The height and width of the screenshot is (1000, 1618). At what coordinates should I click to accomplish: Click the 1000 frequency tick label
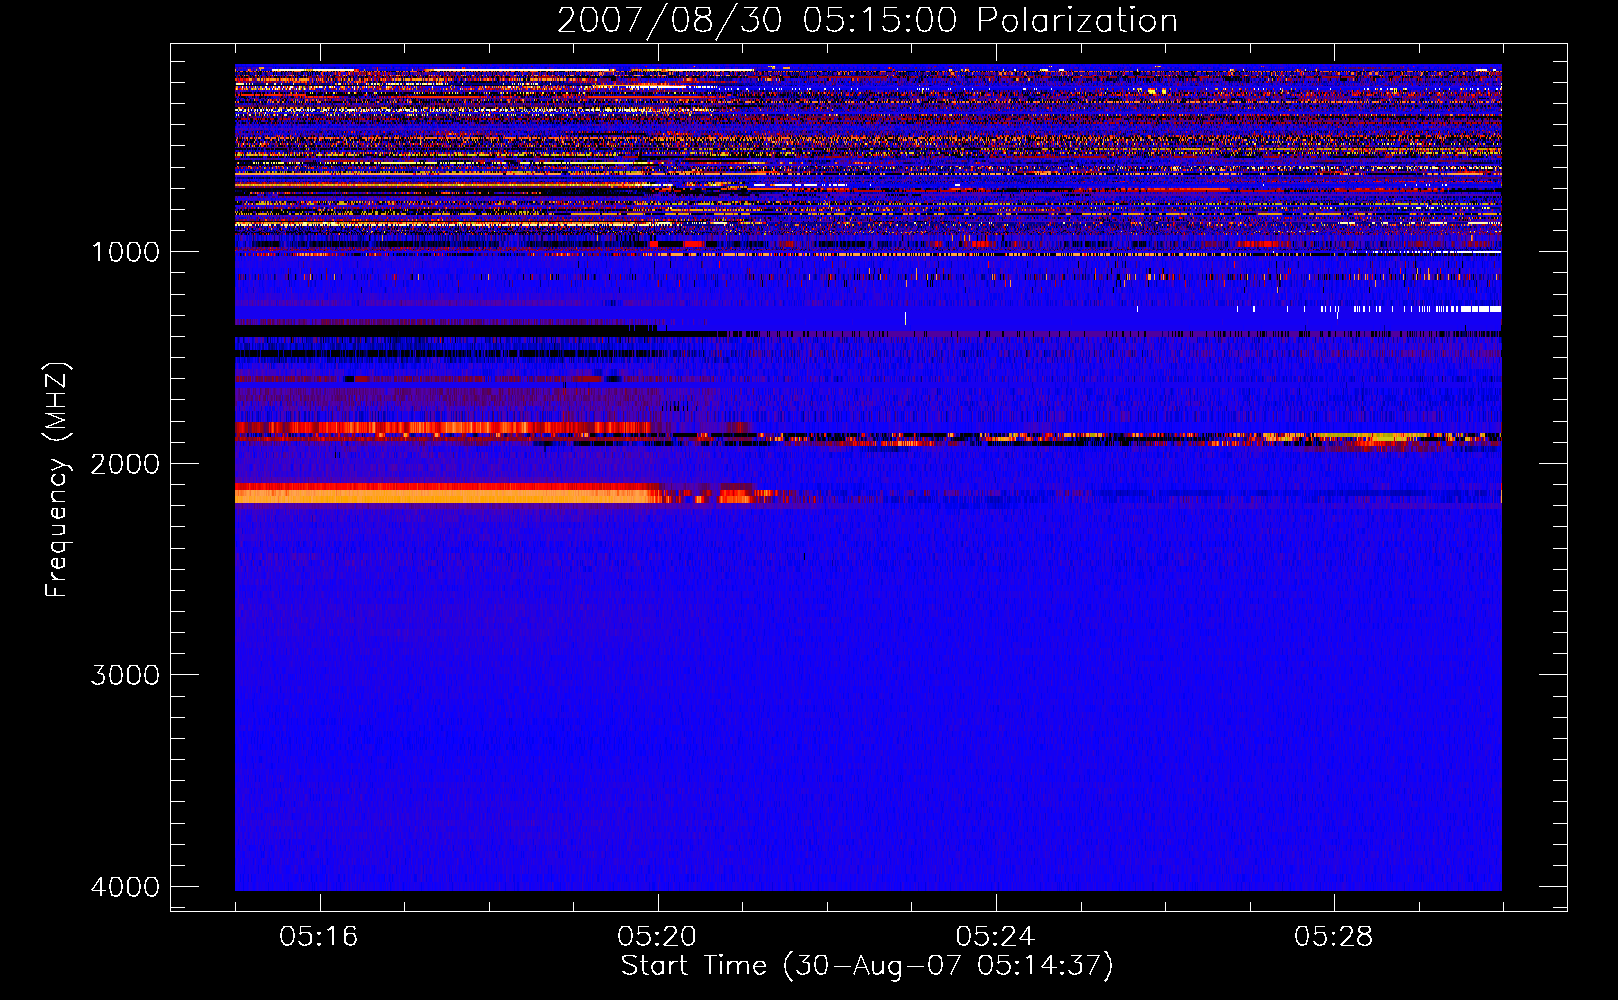click(125, 252)
